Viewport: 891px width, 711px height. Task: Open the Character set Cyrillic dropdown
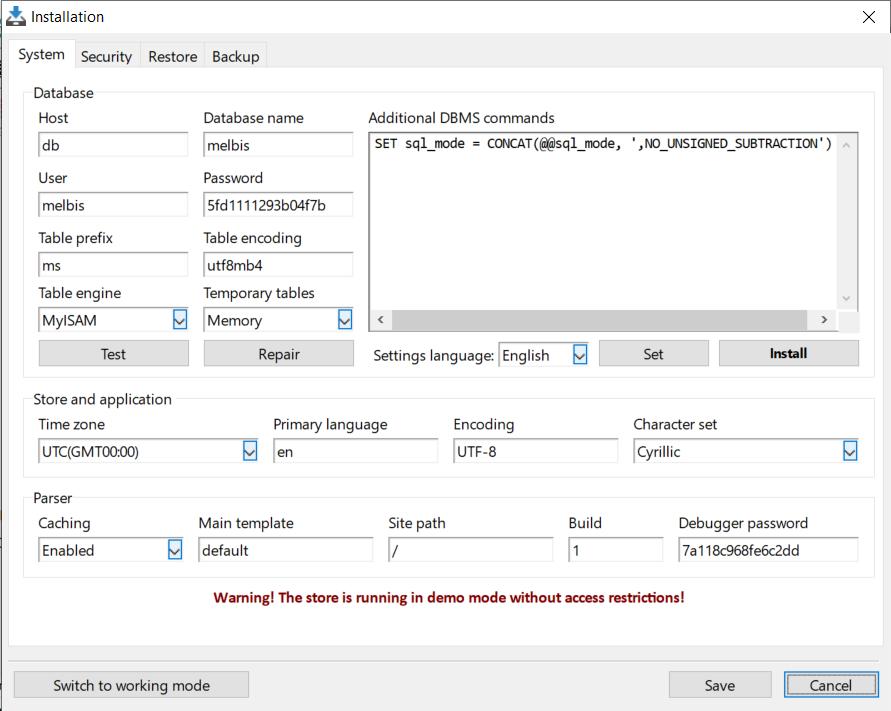coord(850,452)
